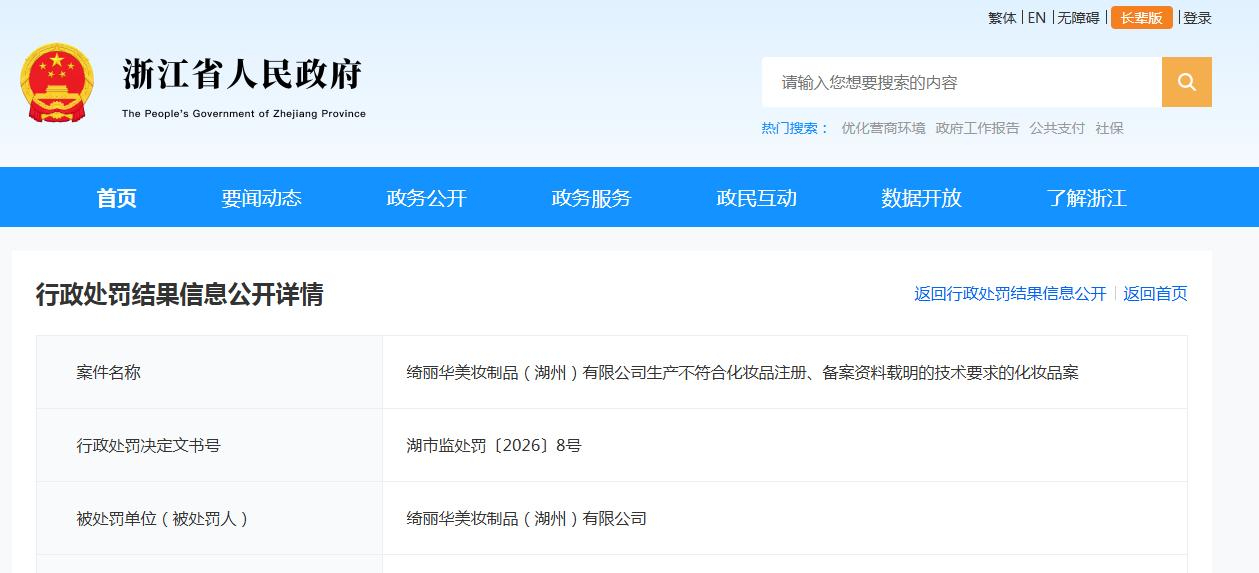Screen dimensions: 1259x573
Task: Open 无障碍 accessibility mode
Action: [x=1078, y=18]
